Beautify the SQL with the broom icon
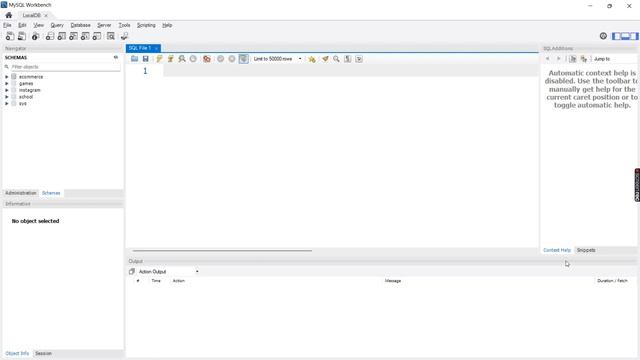The height and width of the screenshot is (360, 640). [325, 59]
